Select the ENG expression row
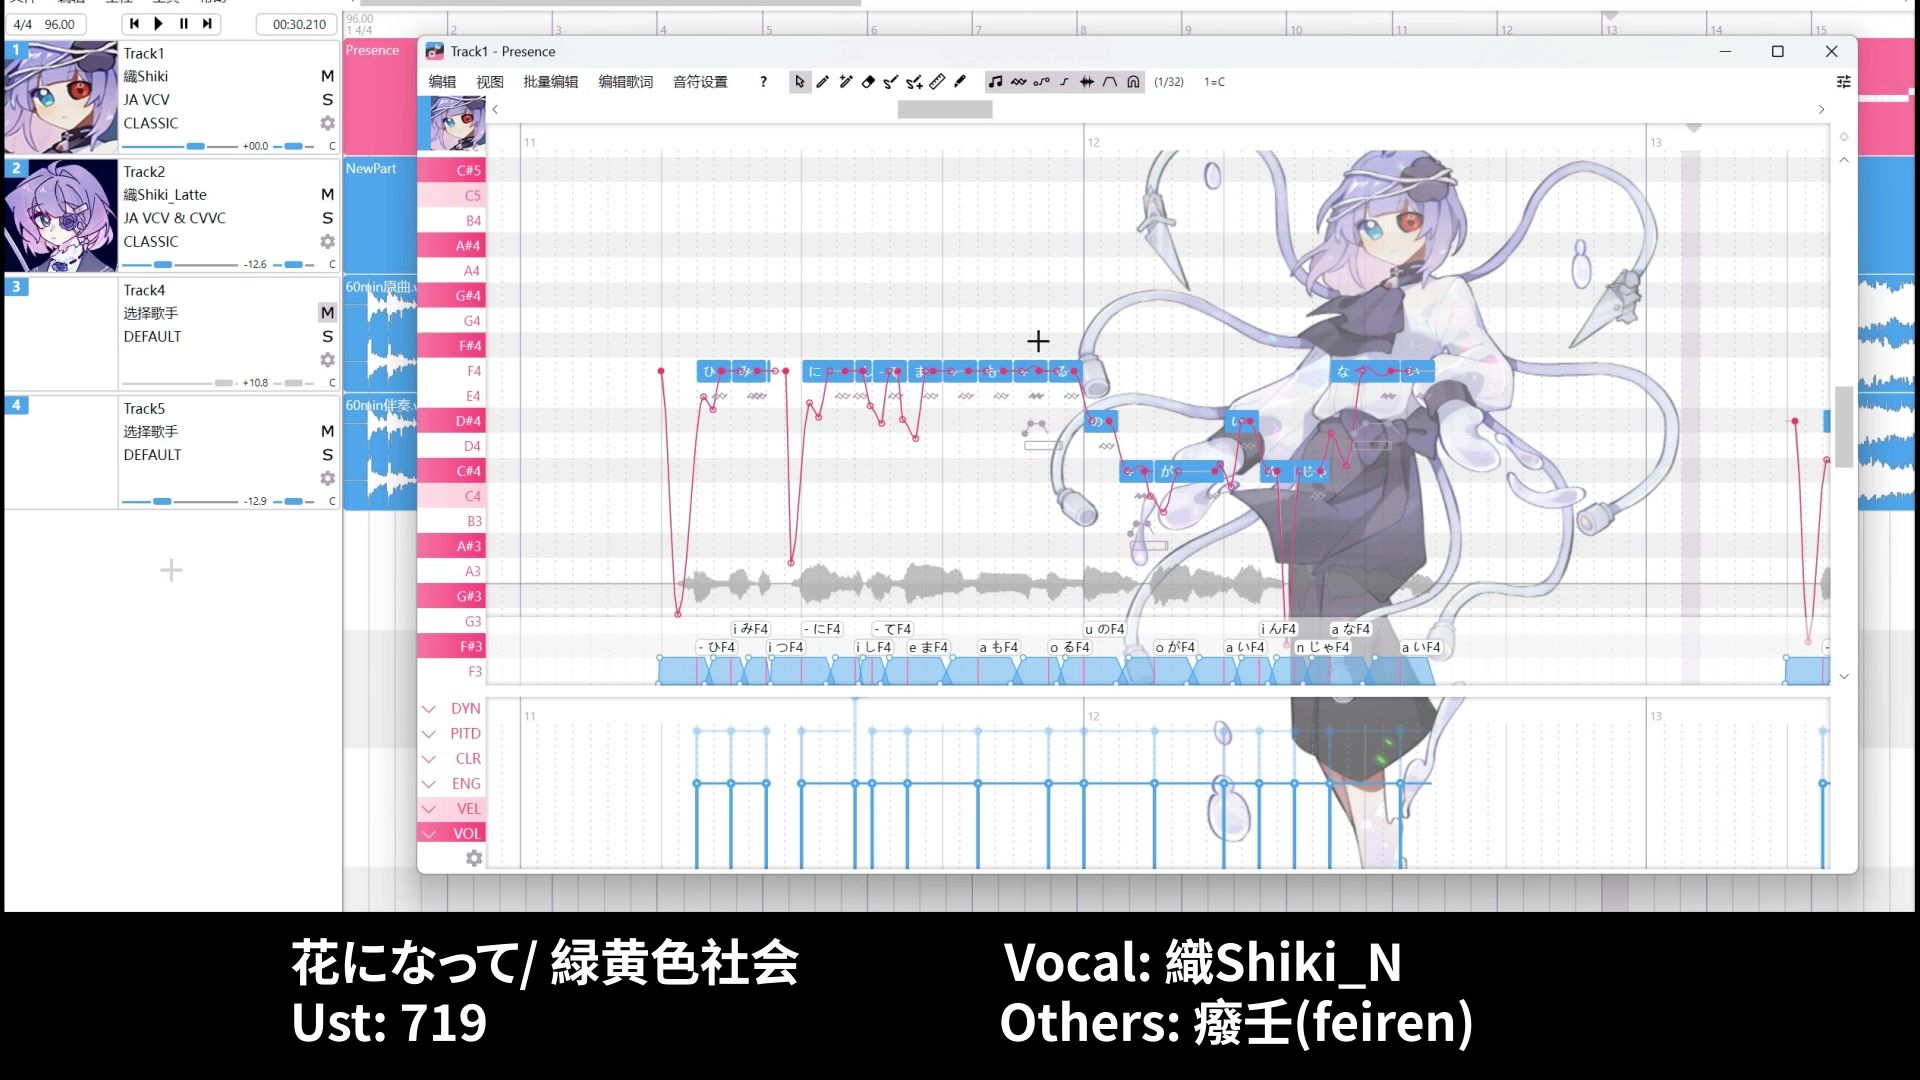 tap(452, 784)
